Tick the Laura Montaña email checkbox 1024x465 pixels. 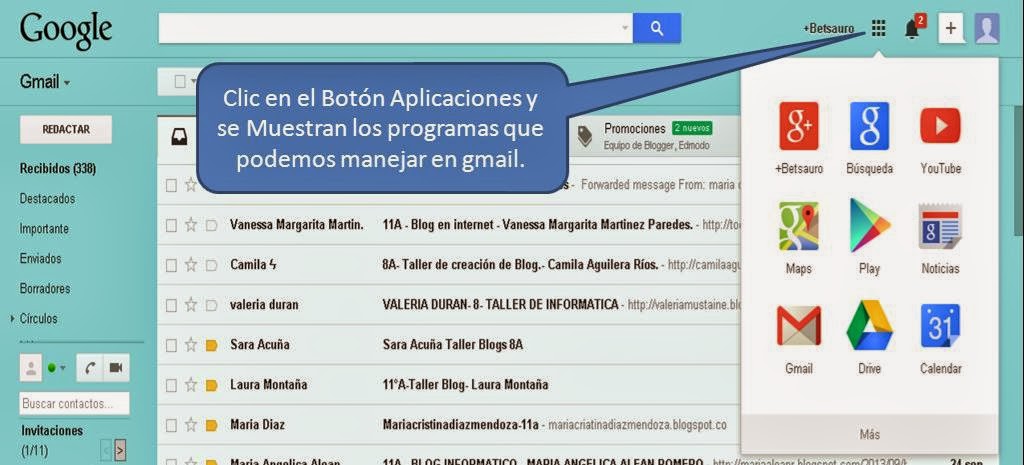pyautogui.click(x=171, y=385)
